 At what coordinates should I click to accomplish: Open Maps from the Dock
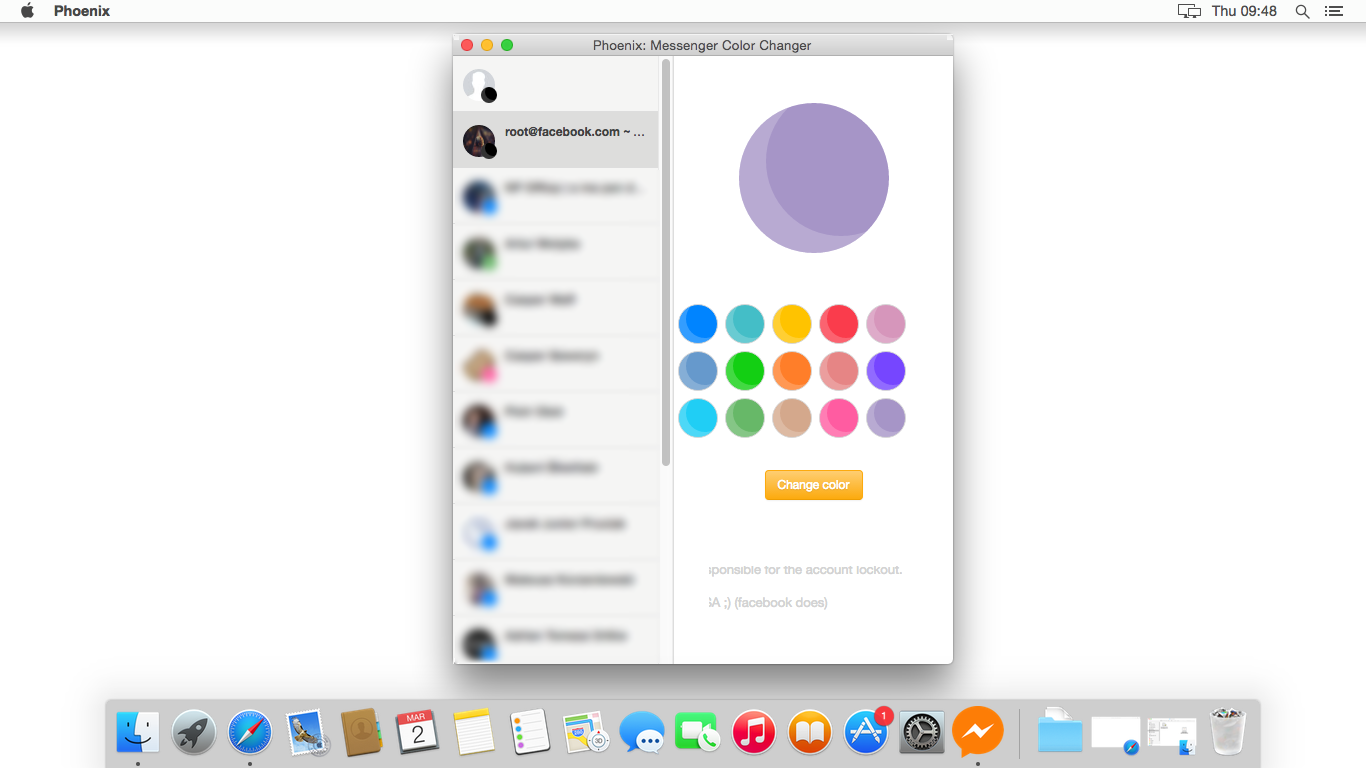[586, 732]
